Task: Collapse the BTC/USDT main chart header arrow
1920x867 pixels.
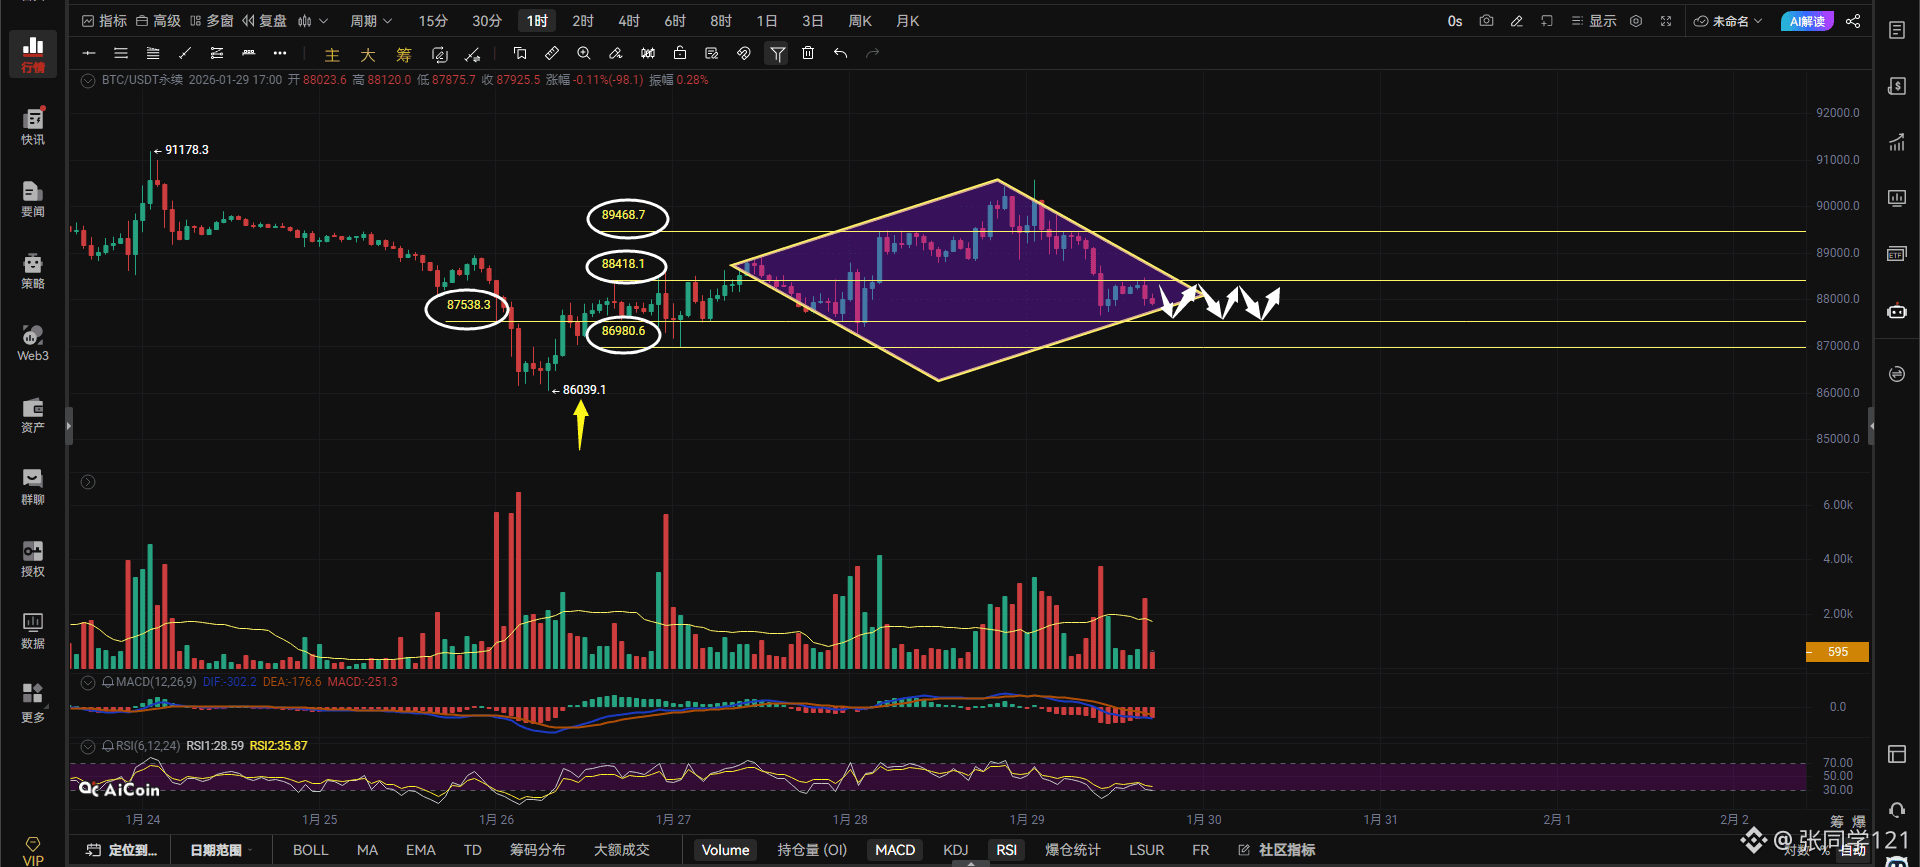Action: 88,80
